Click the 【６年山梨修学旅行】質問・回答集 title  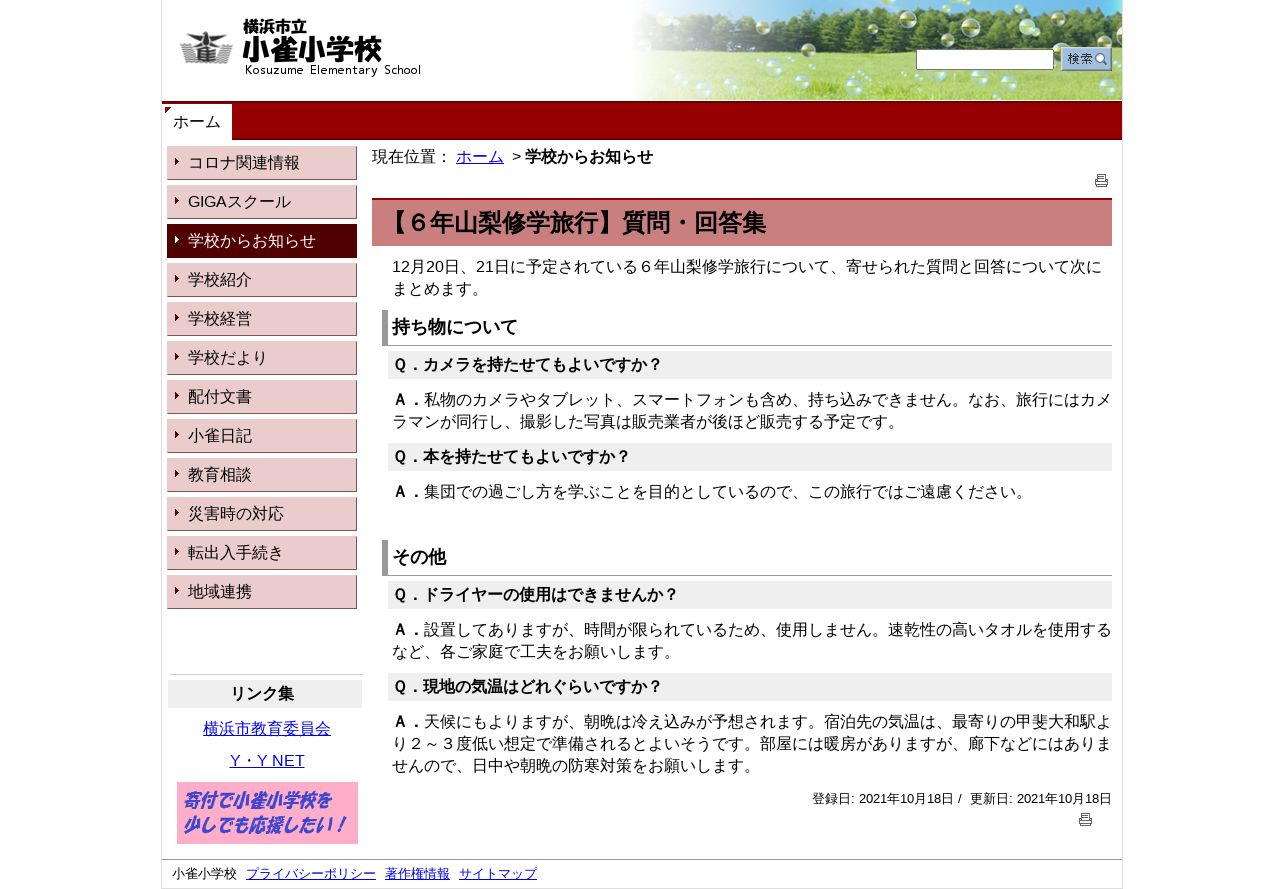pyautogui.click(x=742, y=223)
